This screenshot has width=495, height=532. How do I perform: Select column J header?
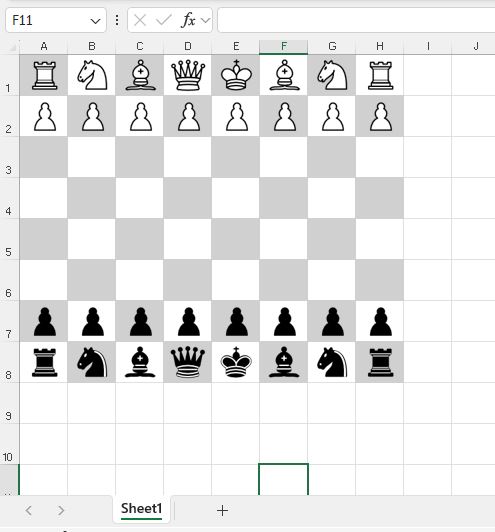click(x=476, y=47)
